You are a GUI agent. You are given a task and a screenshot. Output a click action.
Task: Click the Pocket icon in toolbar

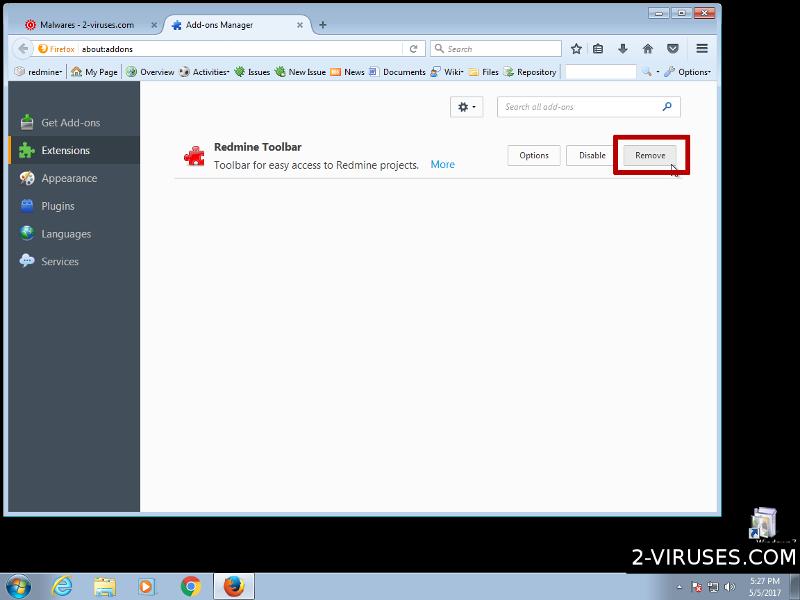click(x=673, y=48)
